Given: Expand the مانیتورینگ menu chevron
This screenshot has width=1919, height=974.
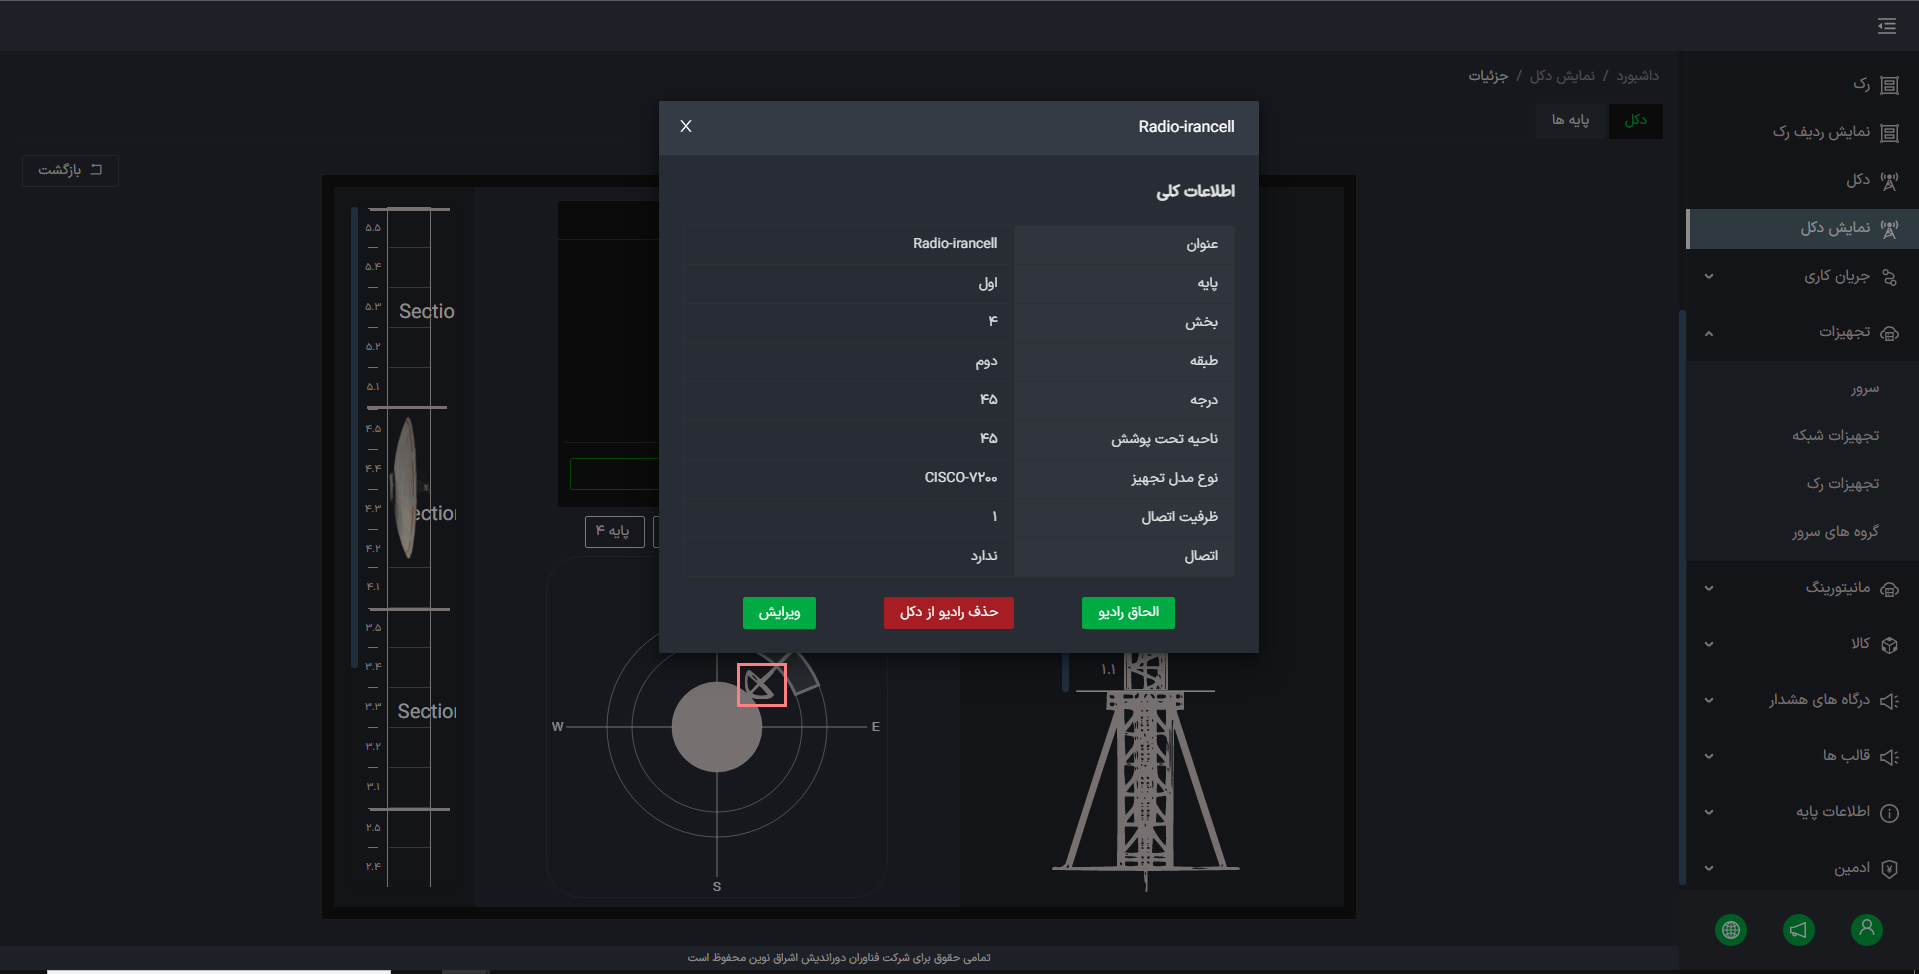Looking at the screenshot, I should (1709, 589).
